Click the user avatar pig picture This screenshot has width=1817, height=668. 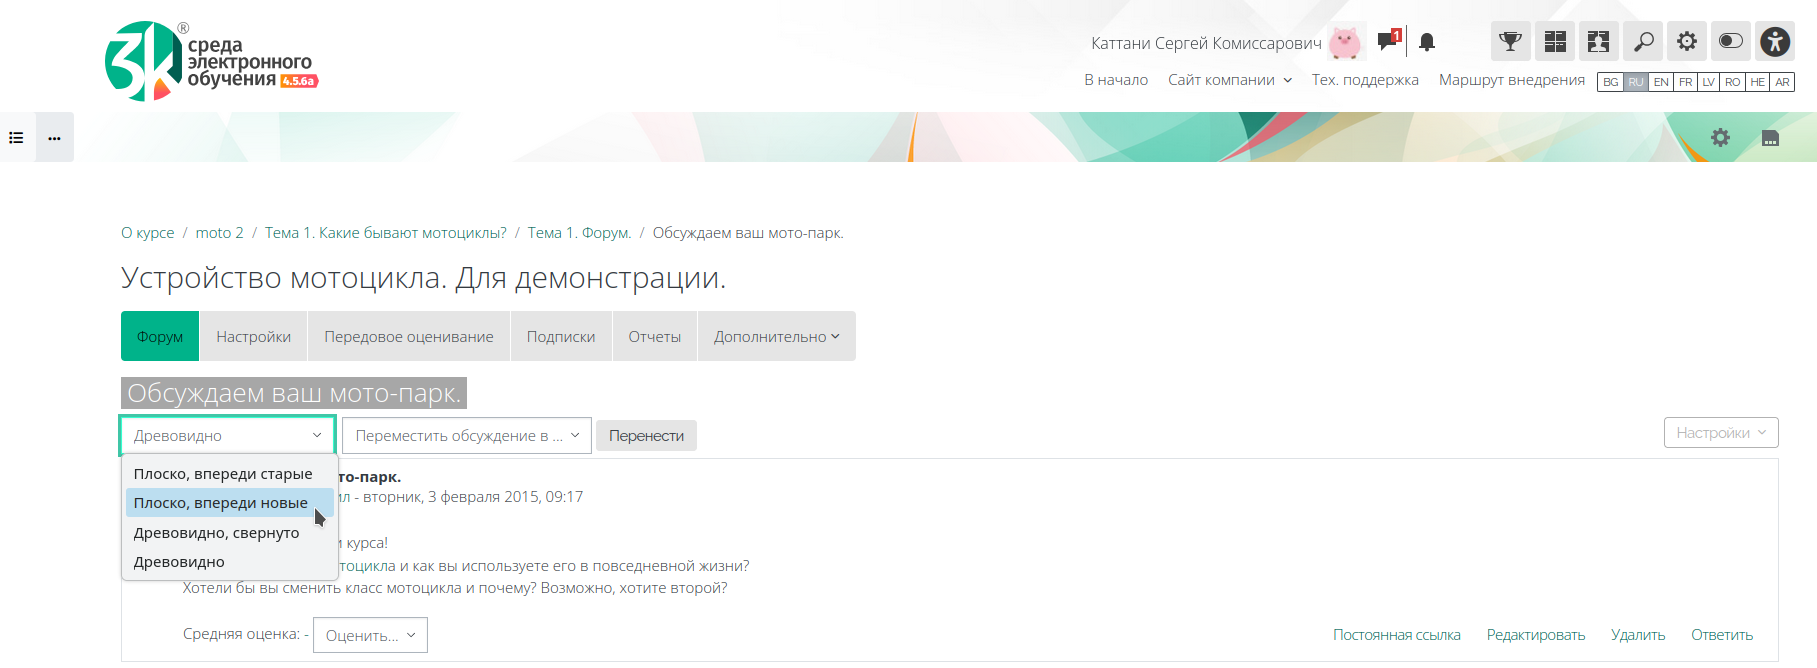coord(1345,43)
